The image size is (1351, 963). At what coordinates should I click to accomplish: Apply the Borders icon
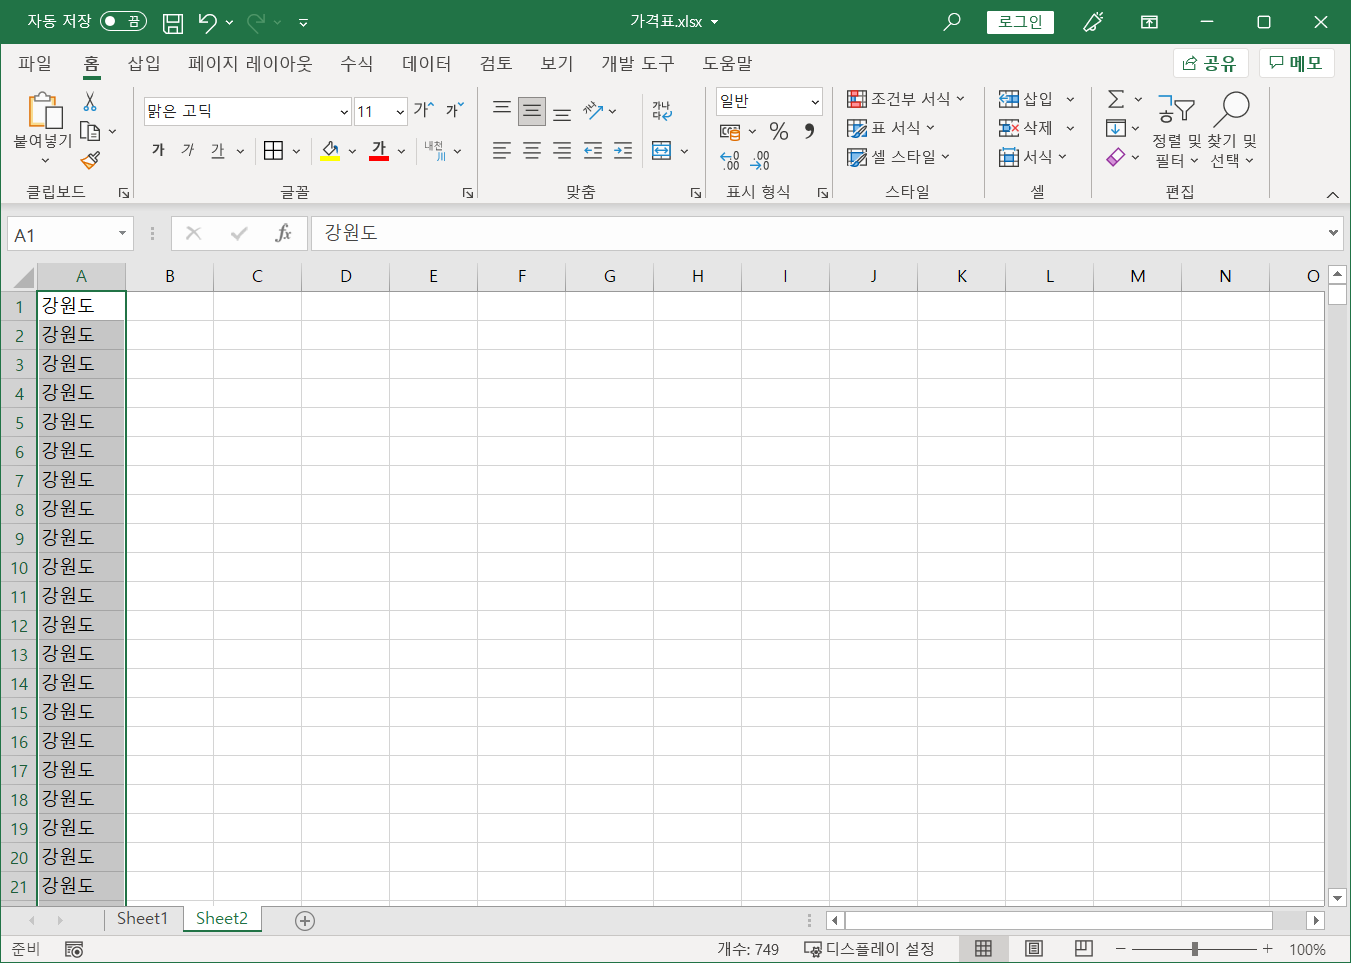(273, 151)
